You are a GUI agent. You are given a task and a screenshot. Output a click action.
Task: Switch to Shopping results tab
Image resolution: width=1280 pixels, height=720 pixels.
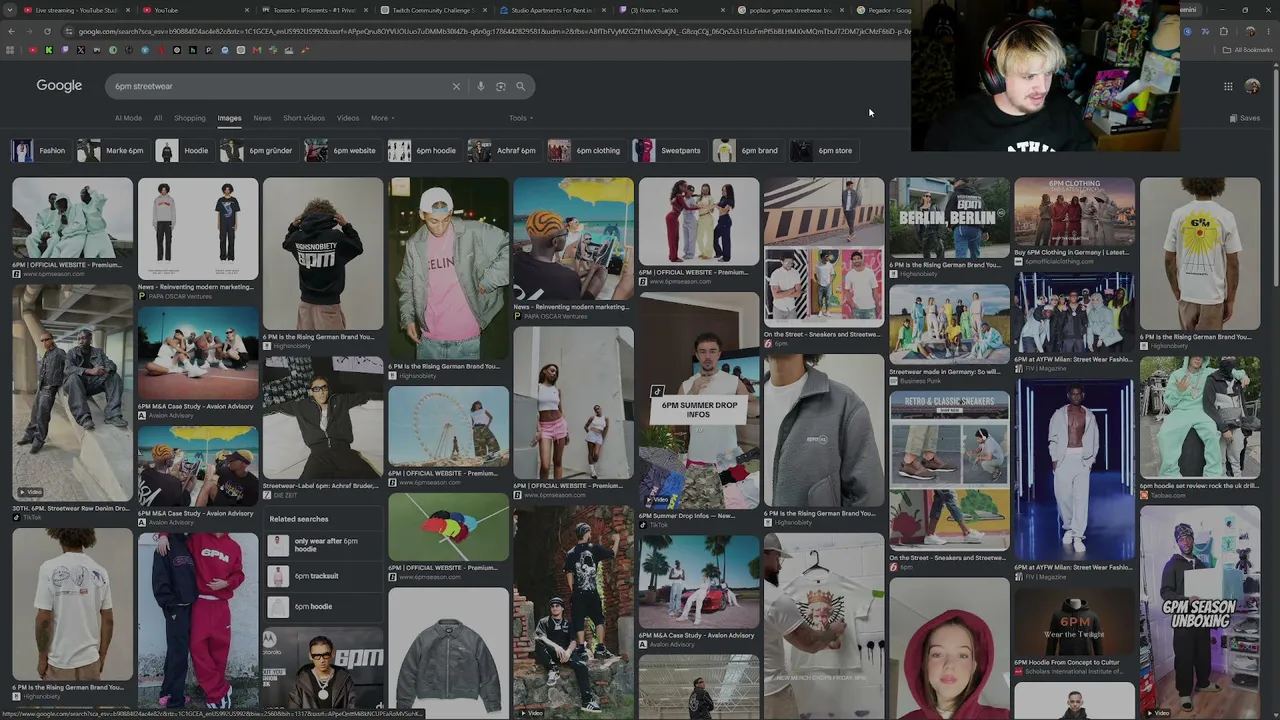[190, 118]
